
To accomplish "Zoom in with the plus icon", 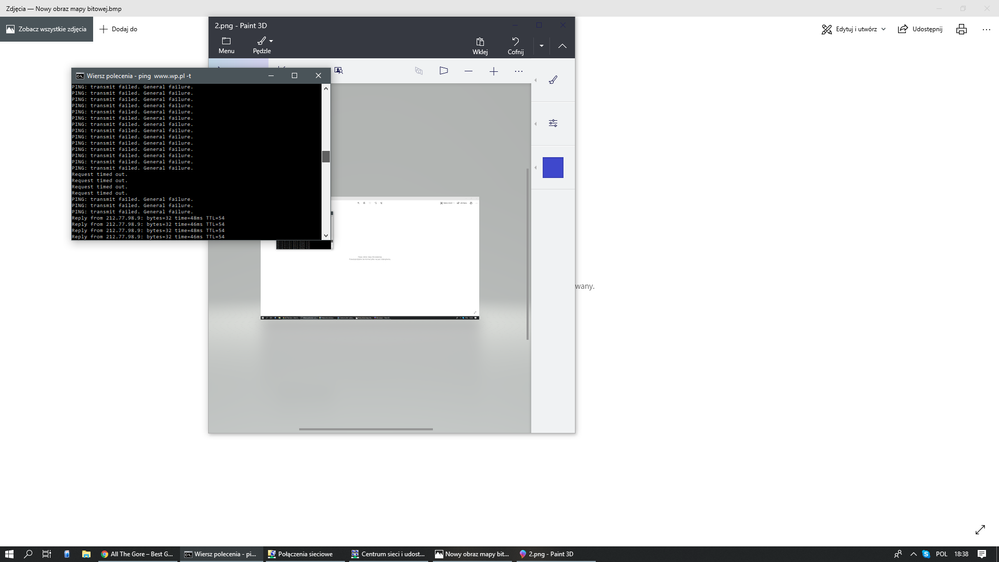I will (494, 71).
